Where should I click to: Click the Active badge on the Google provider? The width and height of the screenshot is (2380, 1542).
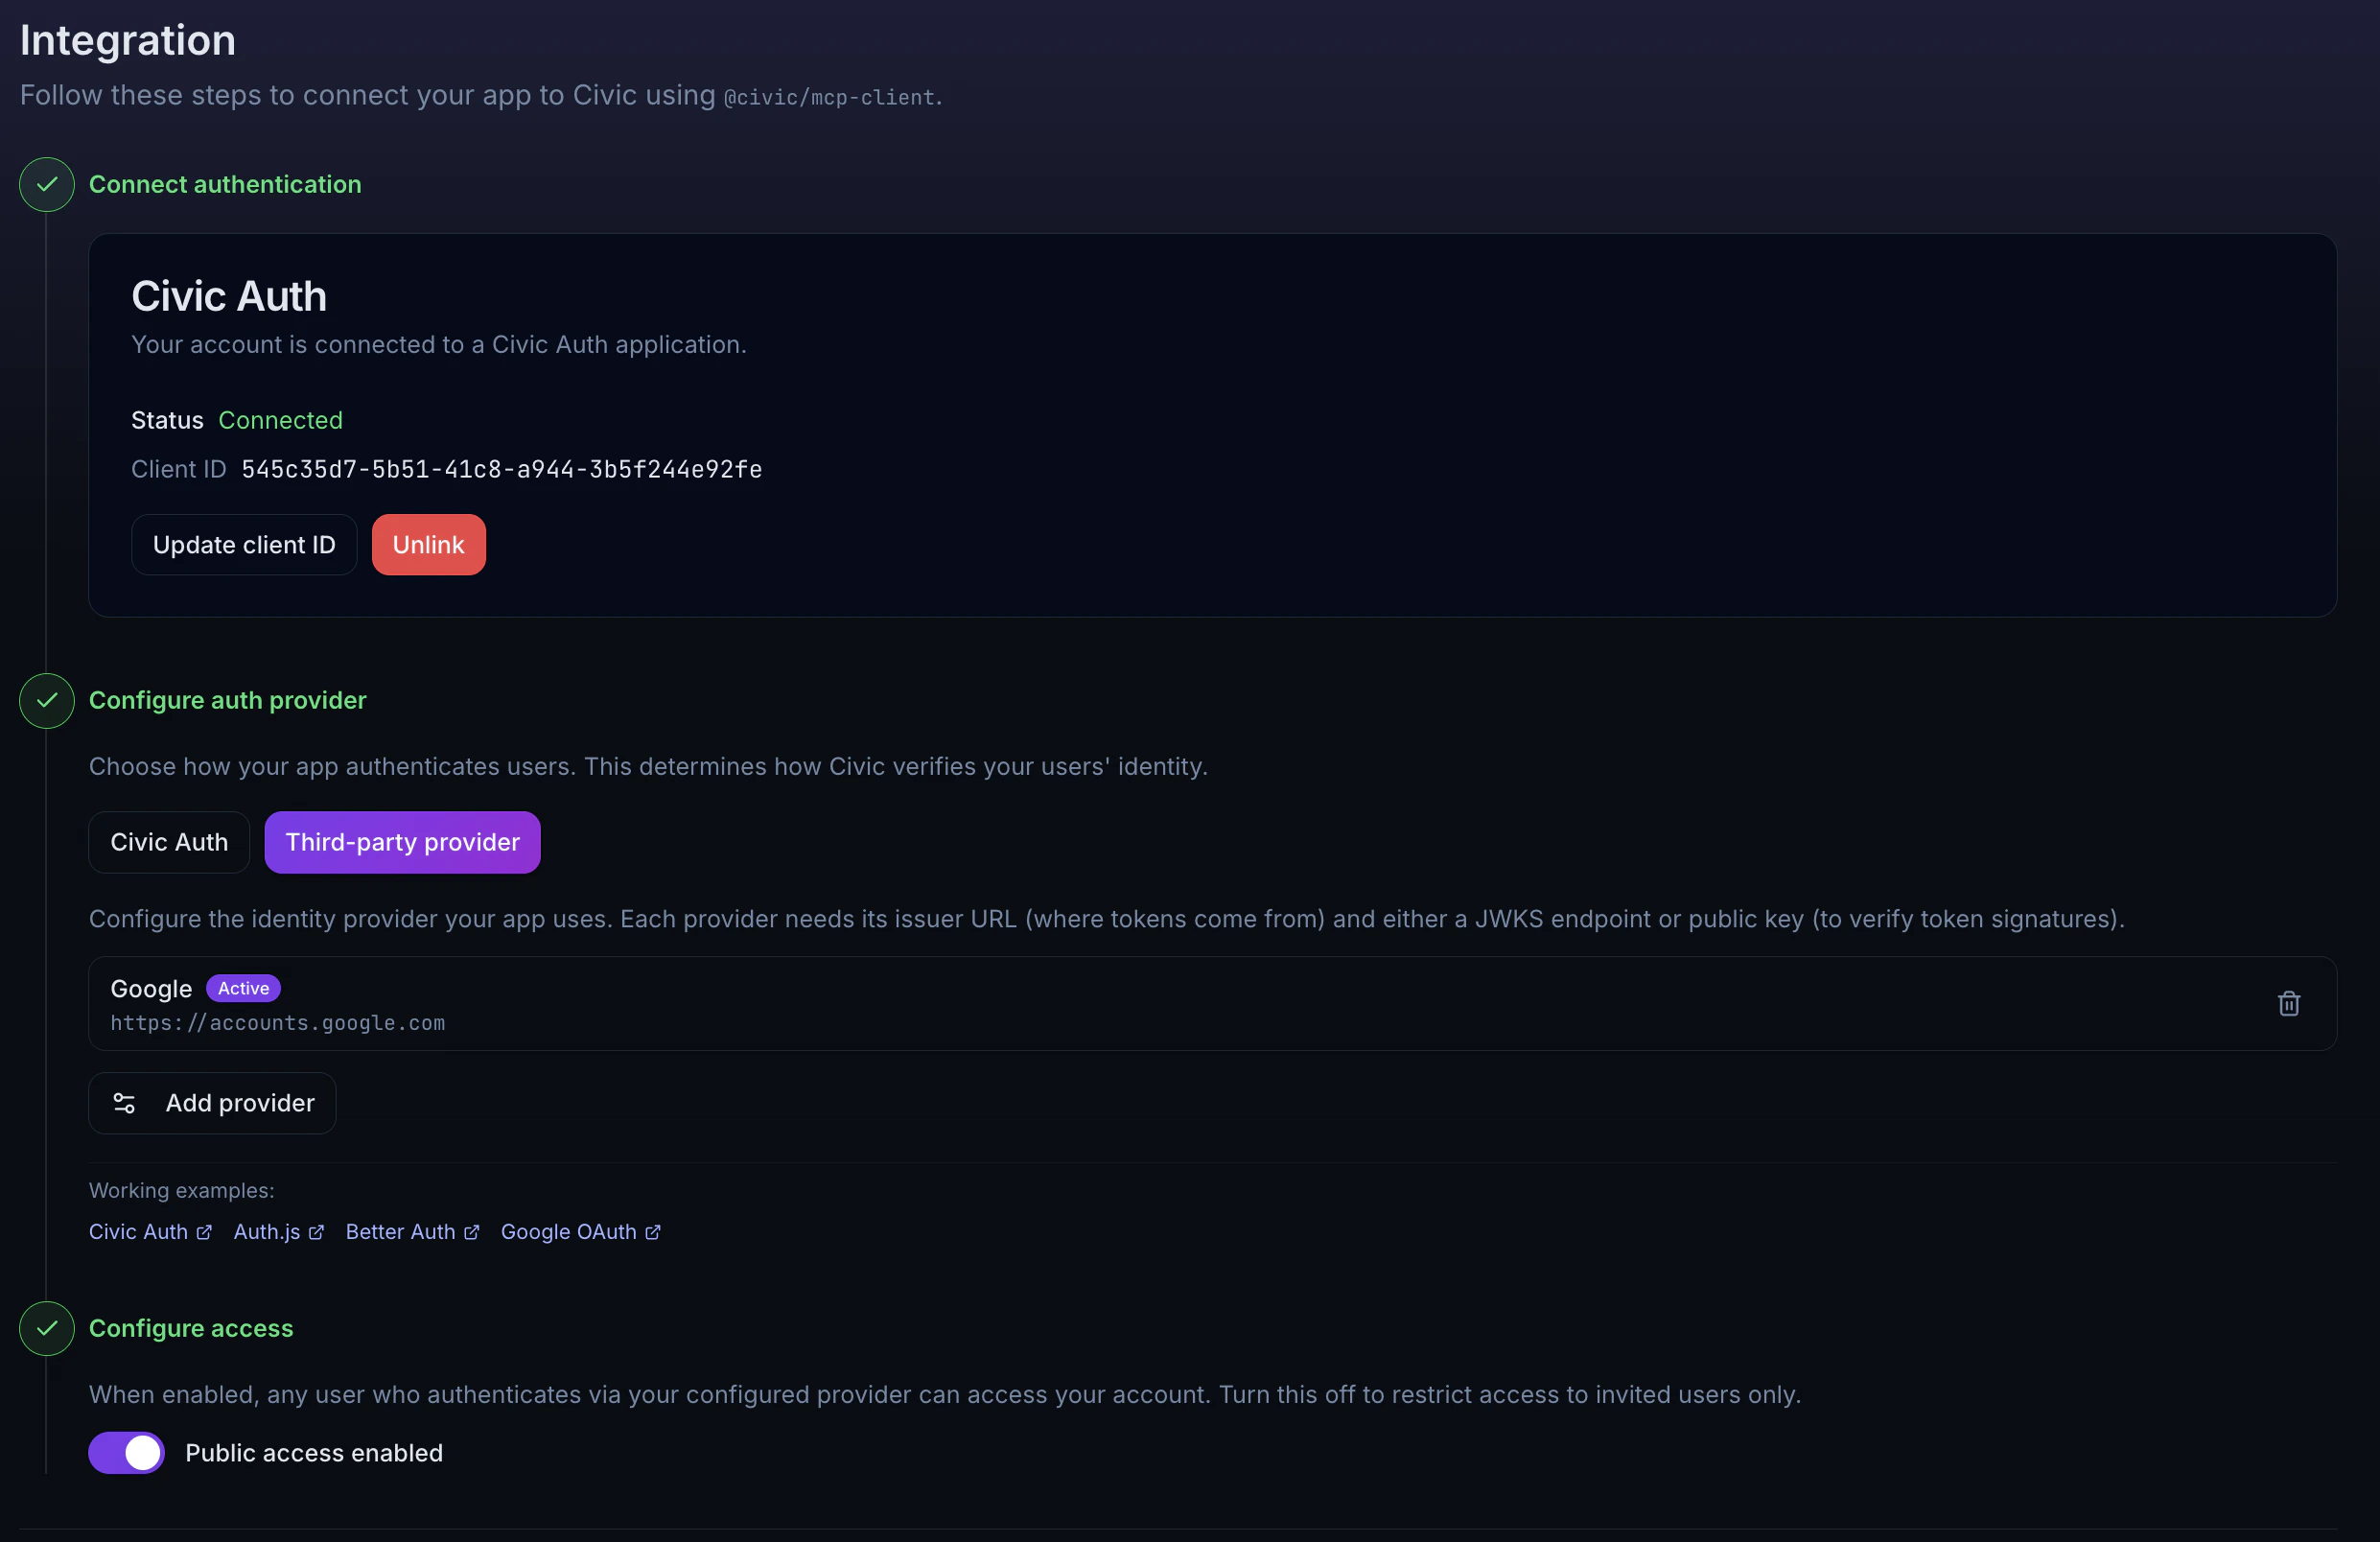[x=242, y=988]
